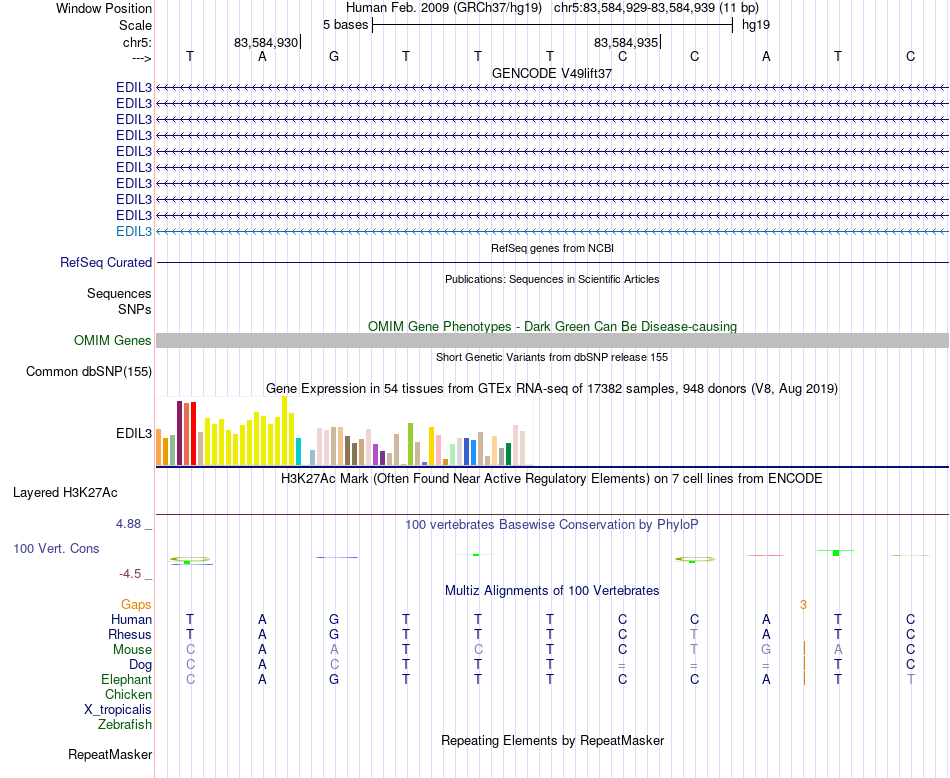Viewport: 950px width, 778px height.
Task: Click the orange "3" gap count
Action: (x=803, y=605)
